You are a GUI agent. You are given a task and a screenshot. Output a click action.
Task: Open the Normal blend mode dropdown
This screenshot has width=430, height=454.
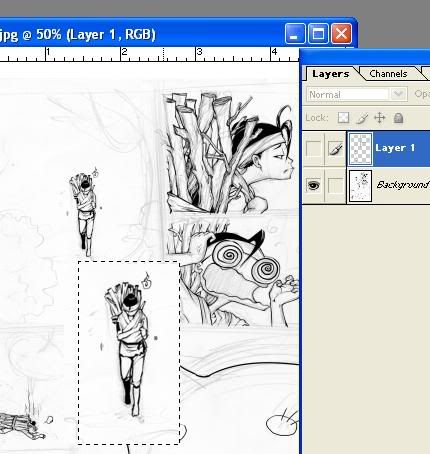(x=357, y=94)
